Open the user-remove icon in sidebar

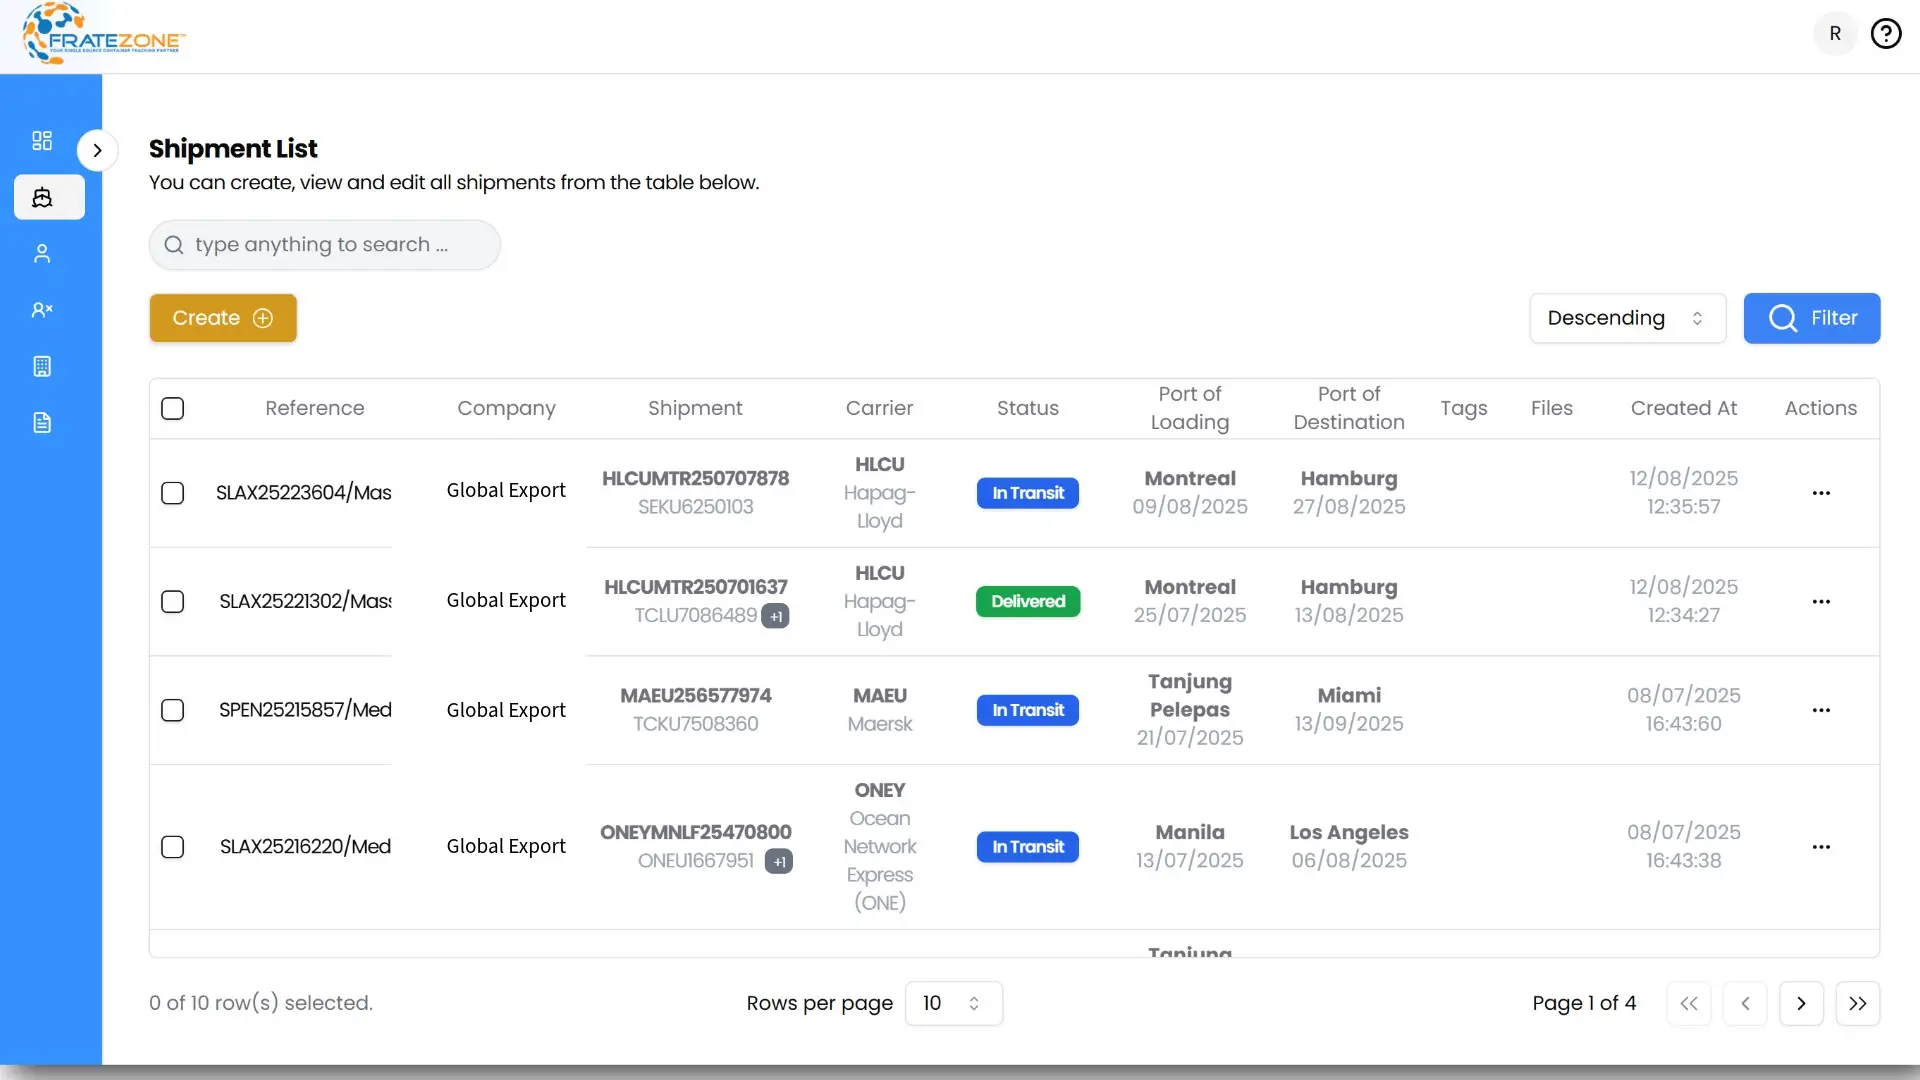tap(42, 310)
